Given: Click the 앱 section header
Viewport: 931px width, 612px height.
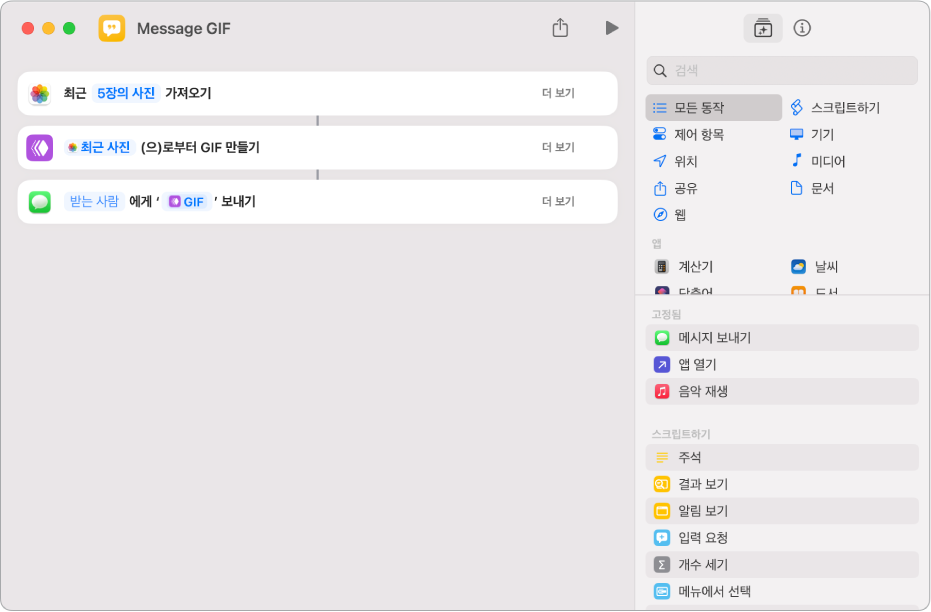Looking at the screenshot, I should click(x=657, y=243).
